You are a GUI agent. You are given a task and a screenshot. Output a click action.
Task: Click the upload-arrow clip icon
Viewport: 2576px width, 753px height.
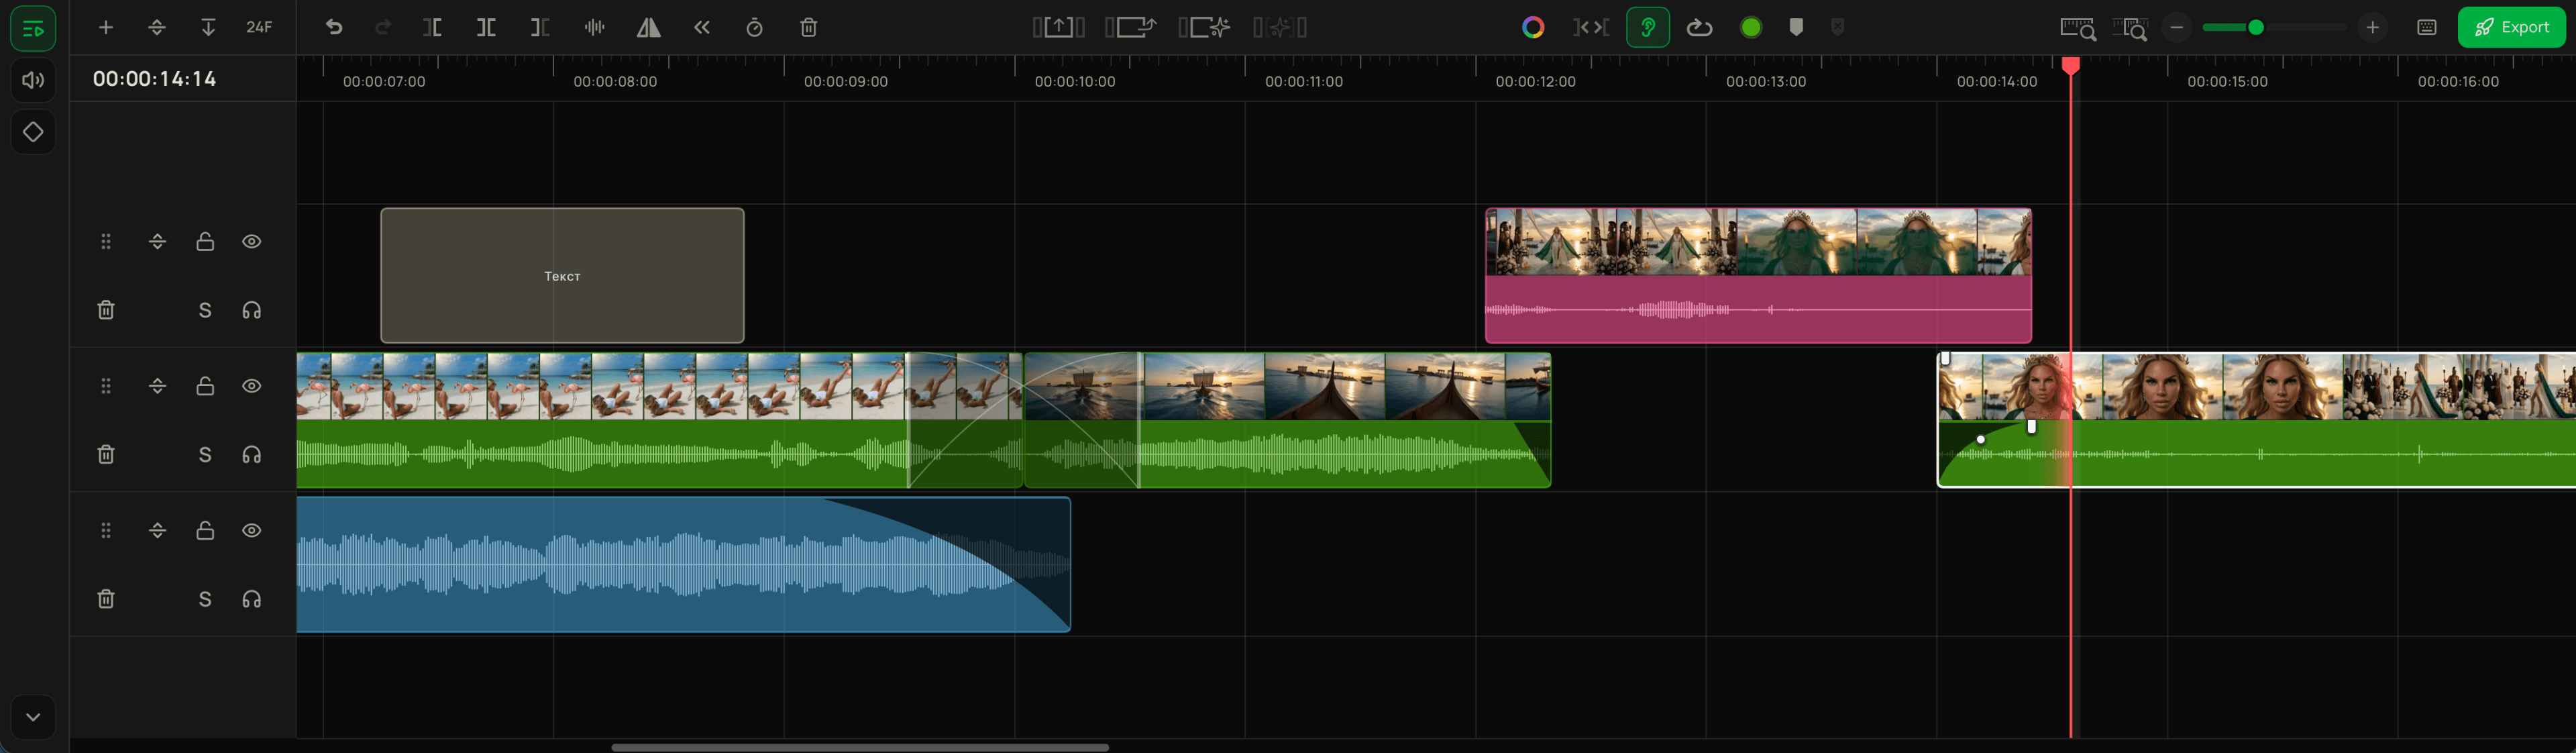point(1059,28)
